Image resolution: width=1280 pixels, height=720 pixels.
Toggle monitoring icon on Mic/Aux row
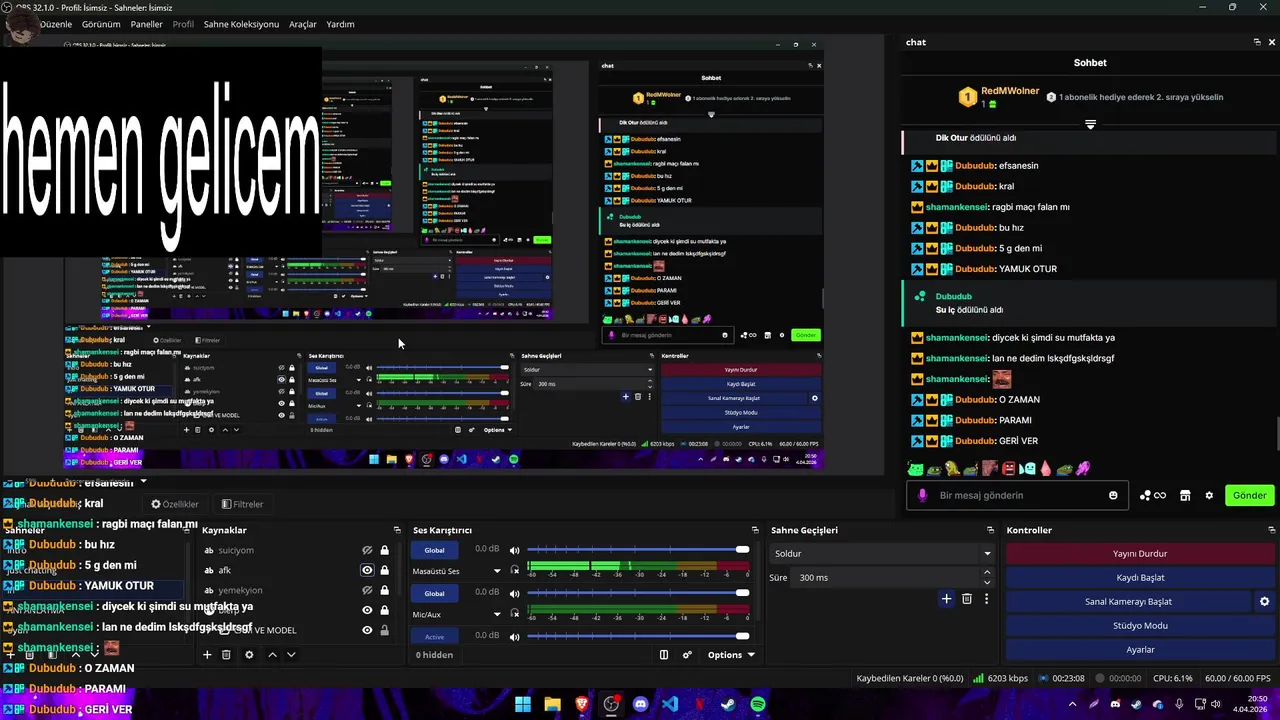click(515, 614)
